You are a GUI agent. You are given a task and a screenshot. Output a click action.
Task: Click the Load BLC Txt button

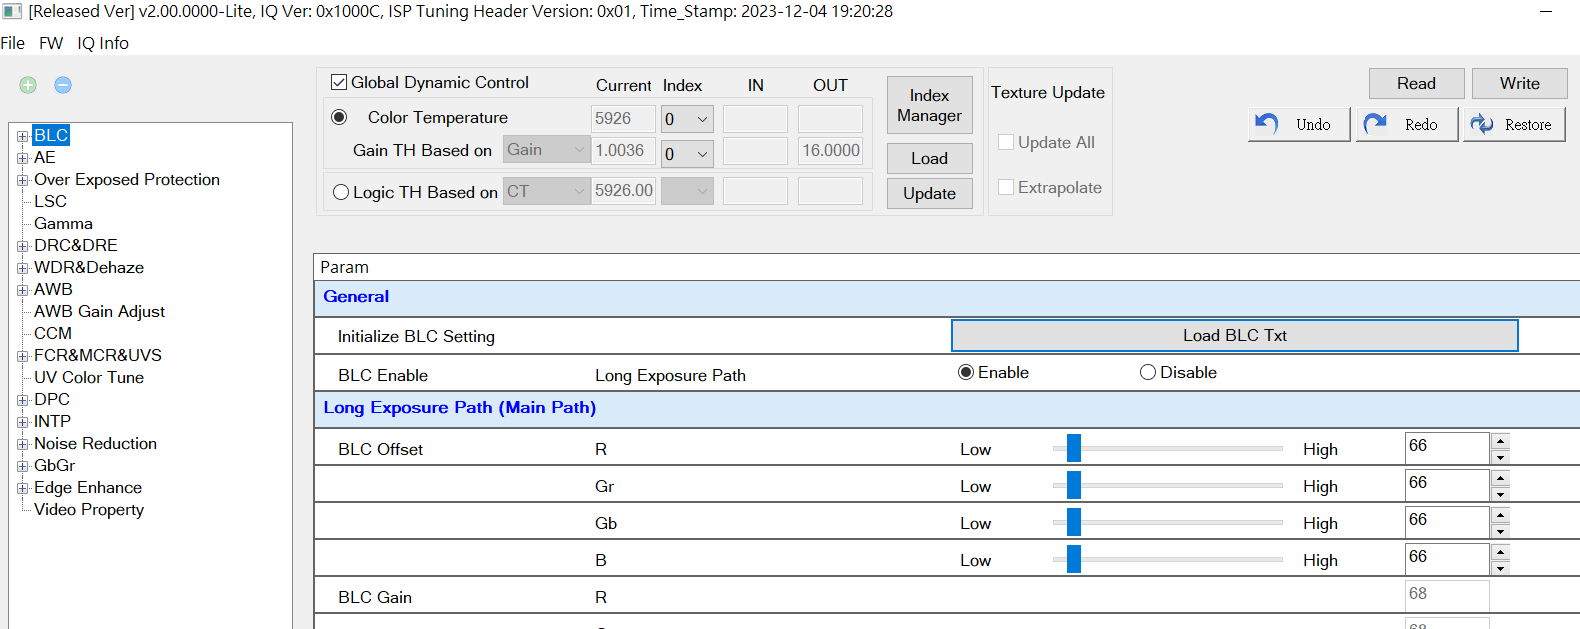tap(1234, 336)
